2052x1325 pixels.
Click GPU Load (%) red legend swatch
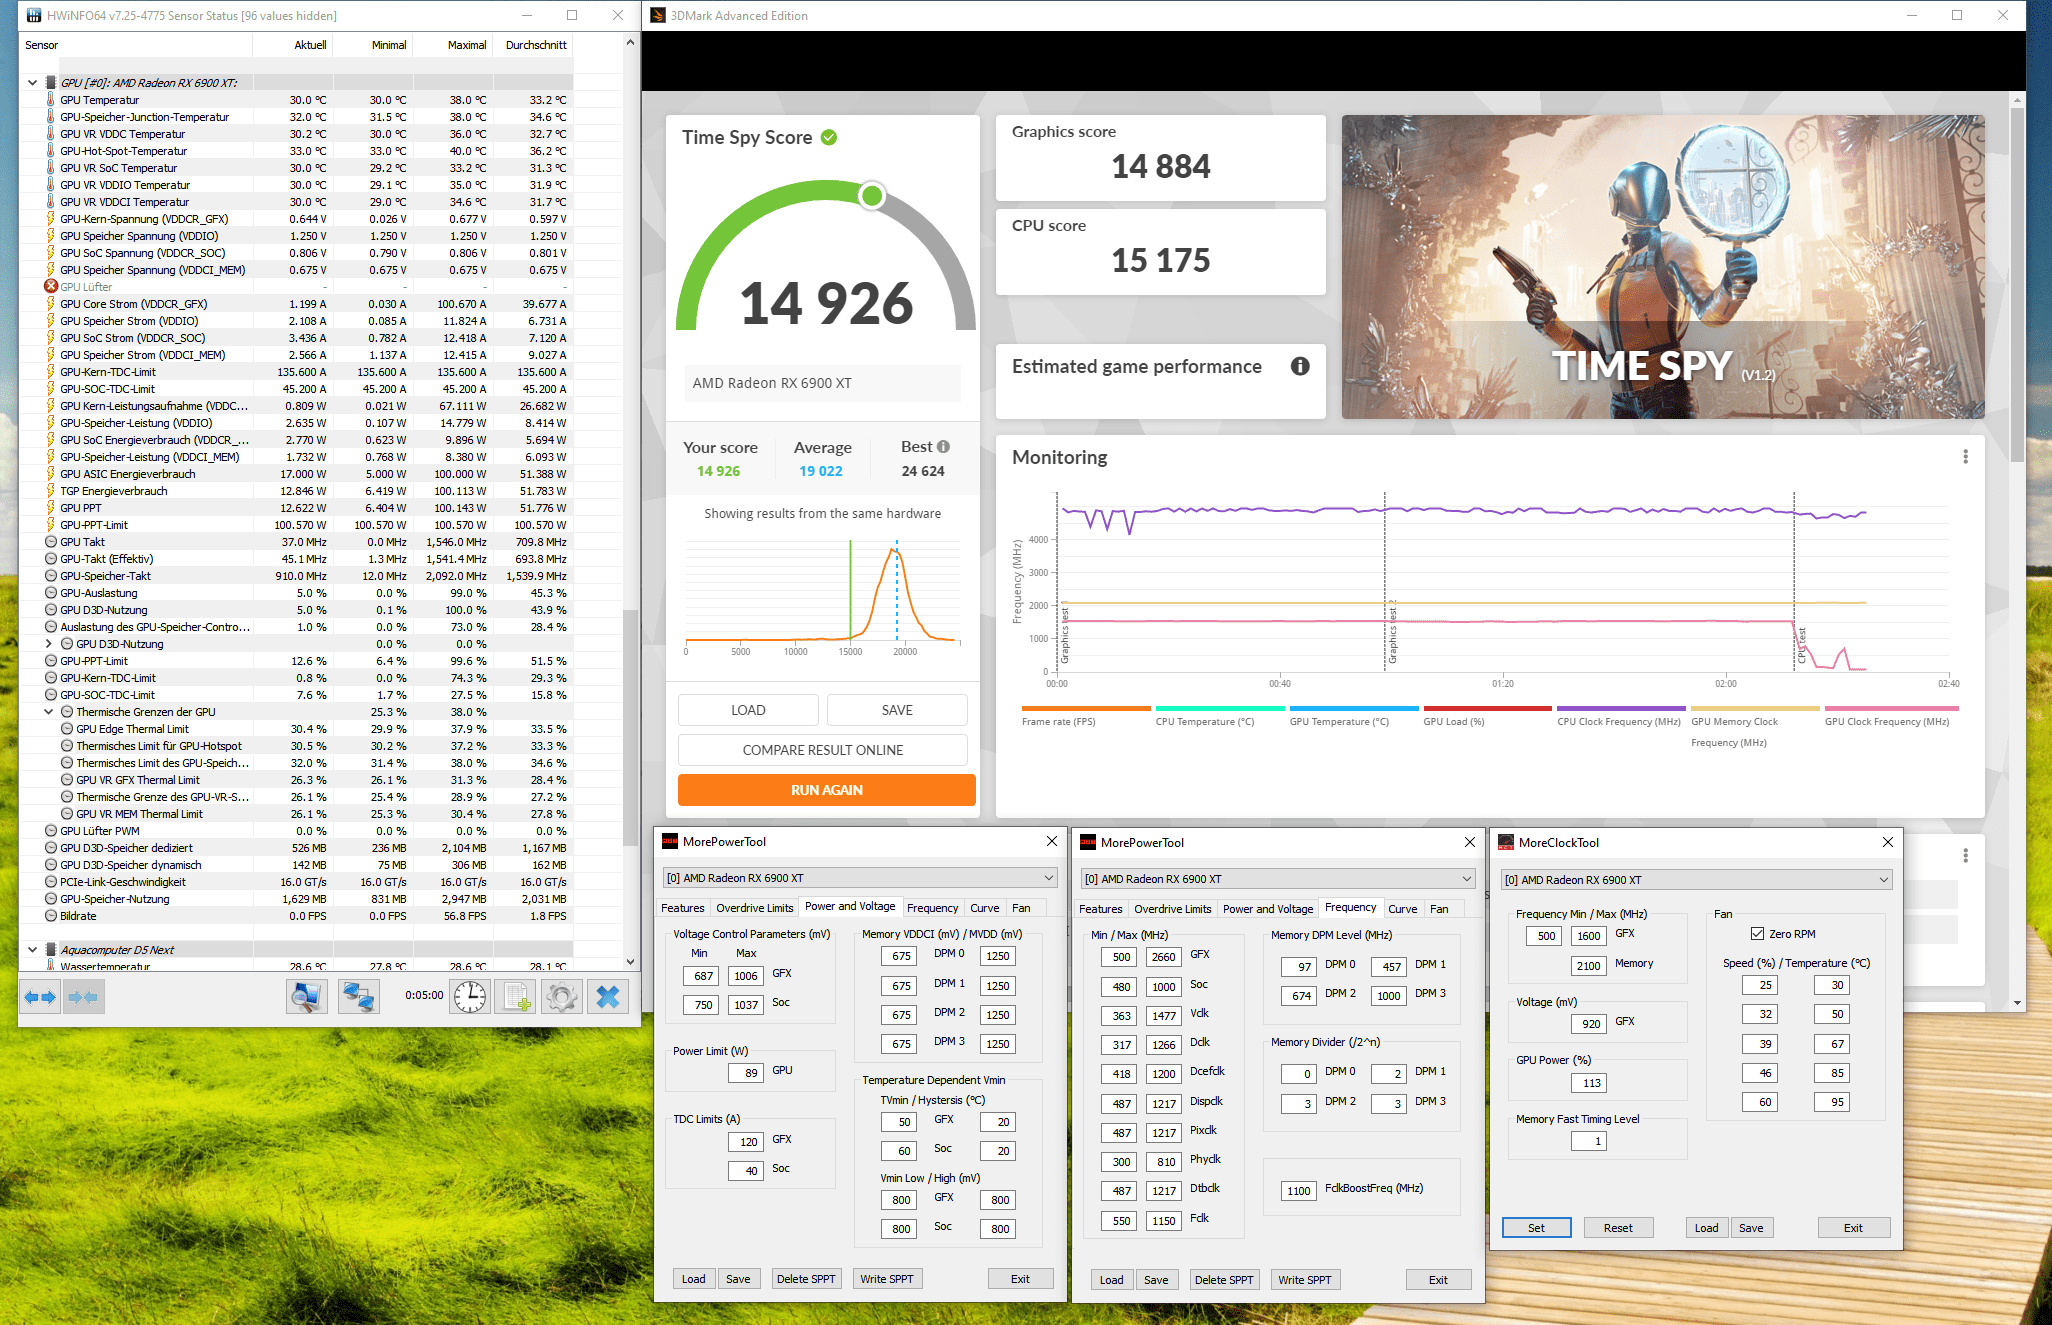tap(1487, 709)
